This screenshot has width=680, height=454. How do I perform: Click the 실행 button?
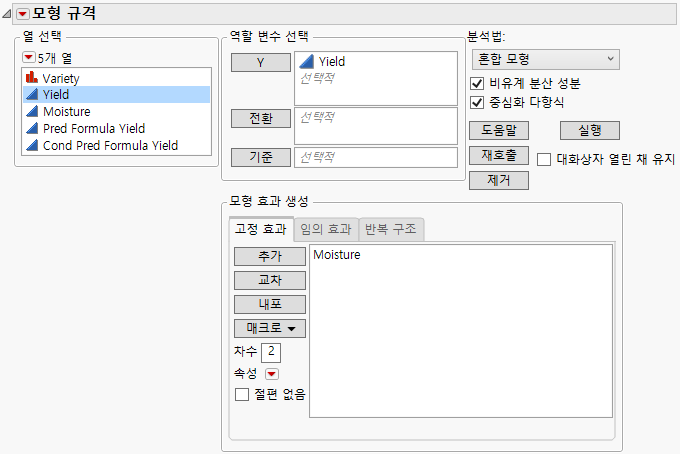point(590,130)
